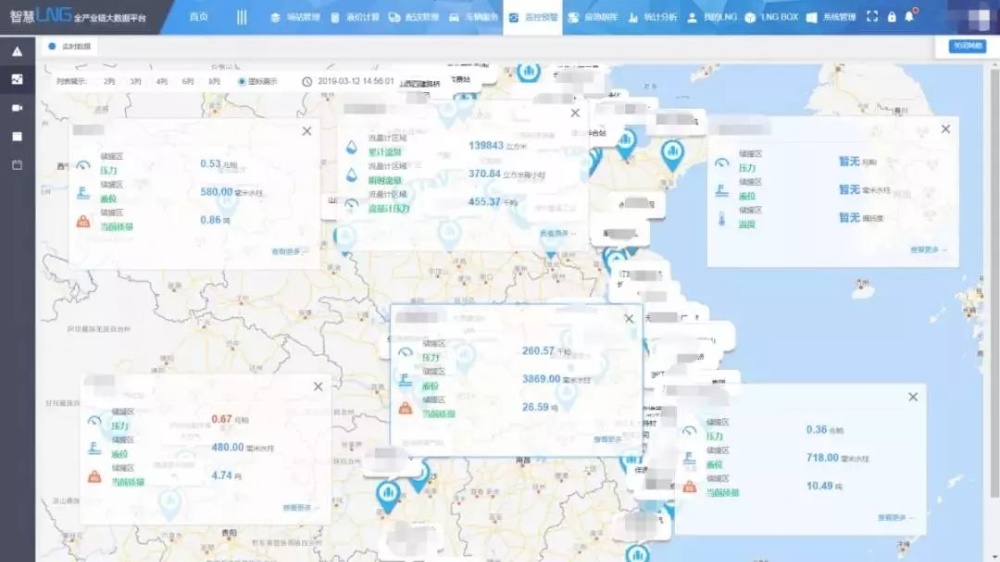Click the water drop icon beside 139843

[351, 147]
